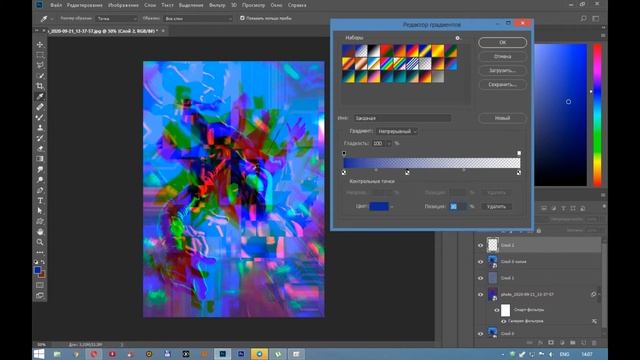Click the lower enabled Удалить button
The image size is (640, 360).
click(x=496, y=207)
